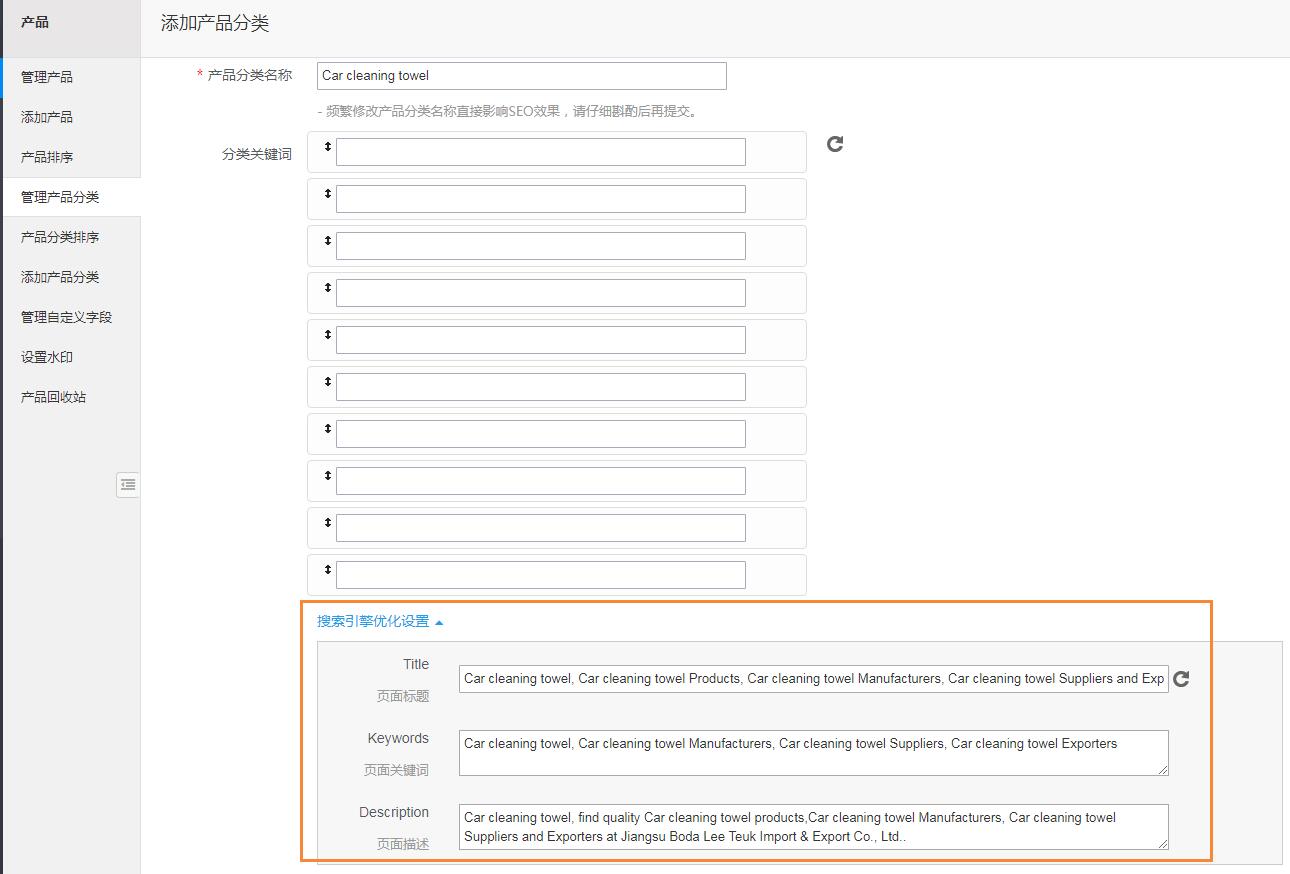The height and width of the screenshot is (874, 1290).
Task: Click the refresh icon next to Title field
Action: (1181, 679)
